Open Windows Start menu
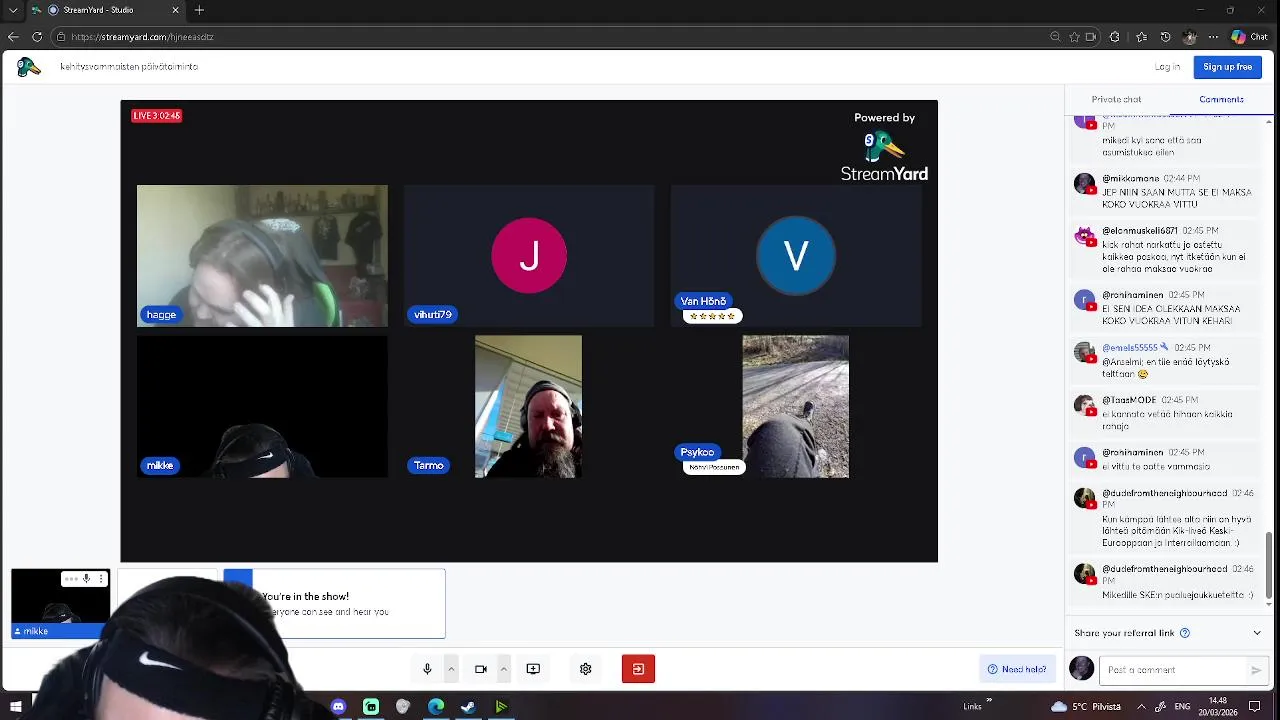The image size is (1280, 720). coord(15,707)
